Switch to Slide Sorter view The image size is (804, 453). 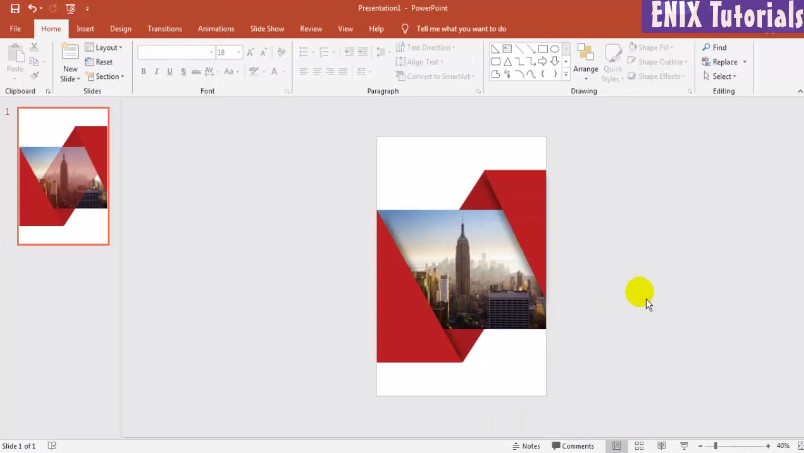point(639,446)
